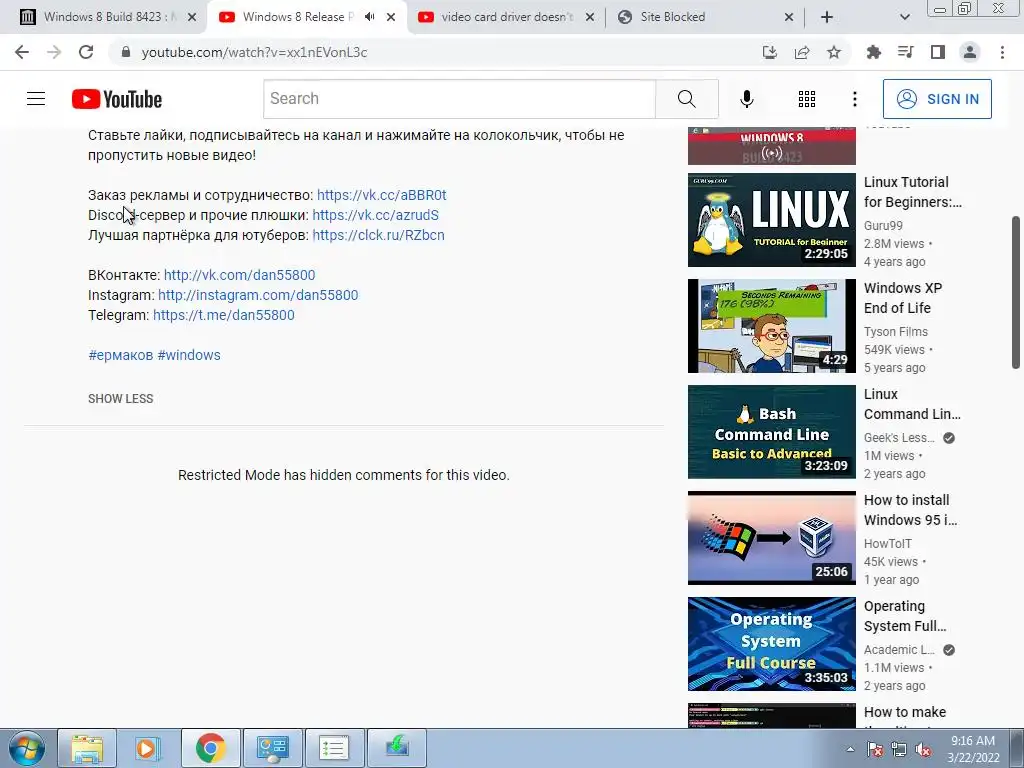This screenshot has height=768, width=1024.
Task: Open the vk.cc/aBBR0t link
Action: [x=381, y=195]
